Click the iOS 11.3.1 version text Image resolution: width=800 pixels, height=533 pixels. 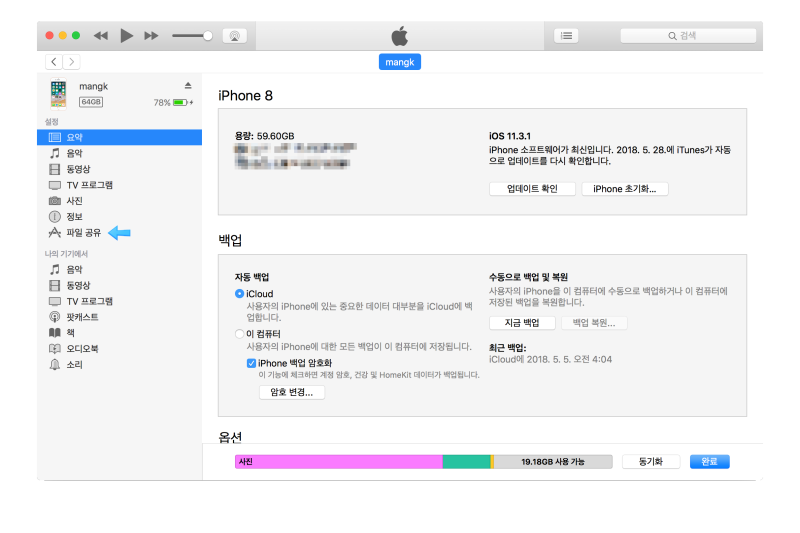510,136
